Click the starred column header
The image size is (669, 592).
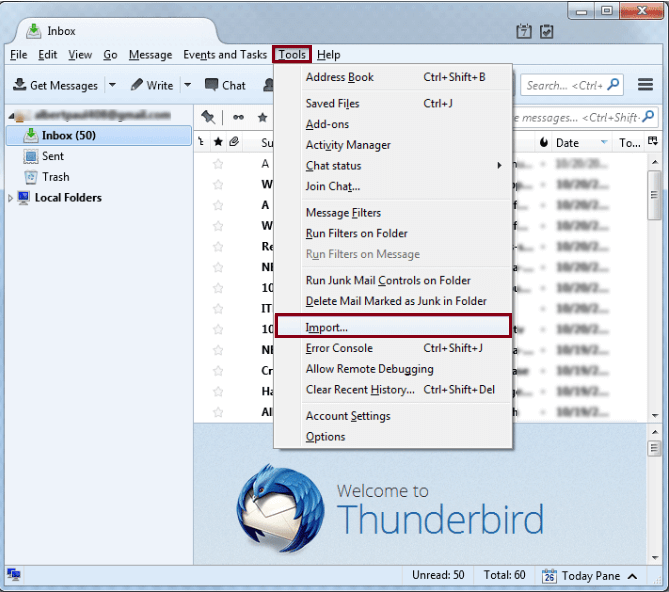coord(218,142)
